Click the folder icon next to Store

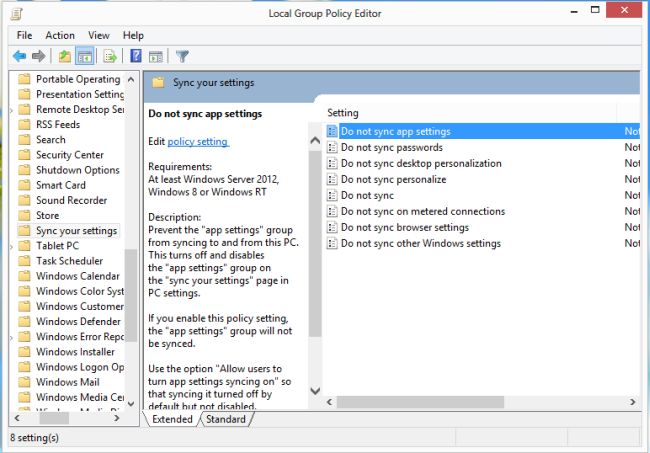24,216
